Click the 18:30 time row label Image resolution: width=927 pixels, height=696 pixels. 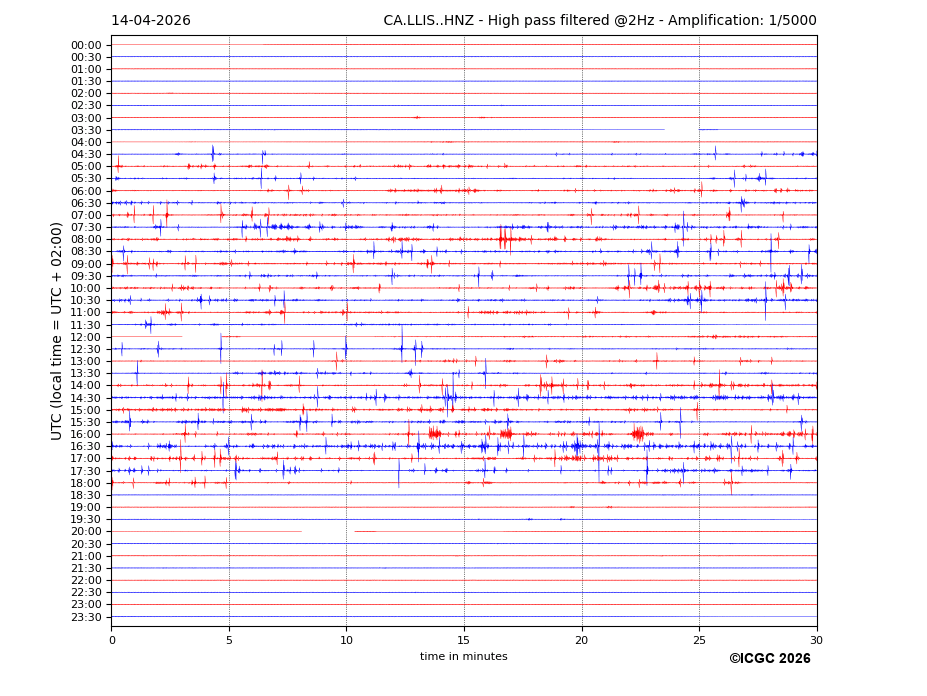[86, 495]
